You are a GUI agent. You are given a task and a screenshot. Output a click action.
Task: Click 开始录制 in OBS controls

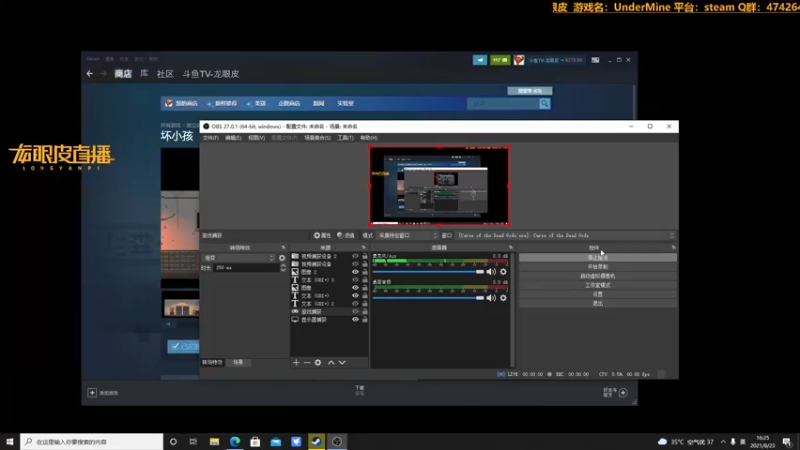click(x=597, y=267)
